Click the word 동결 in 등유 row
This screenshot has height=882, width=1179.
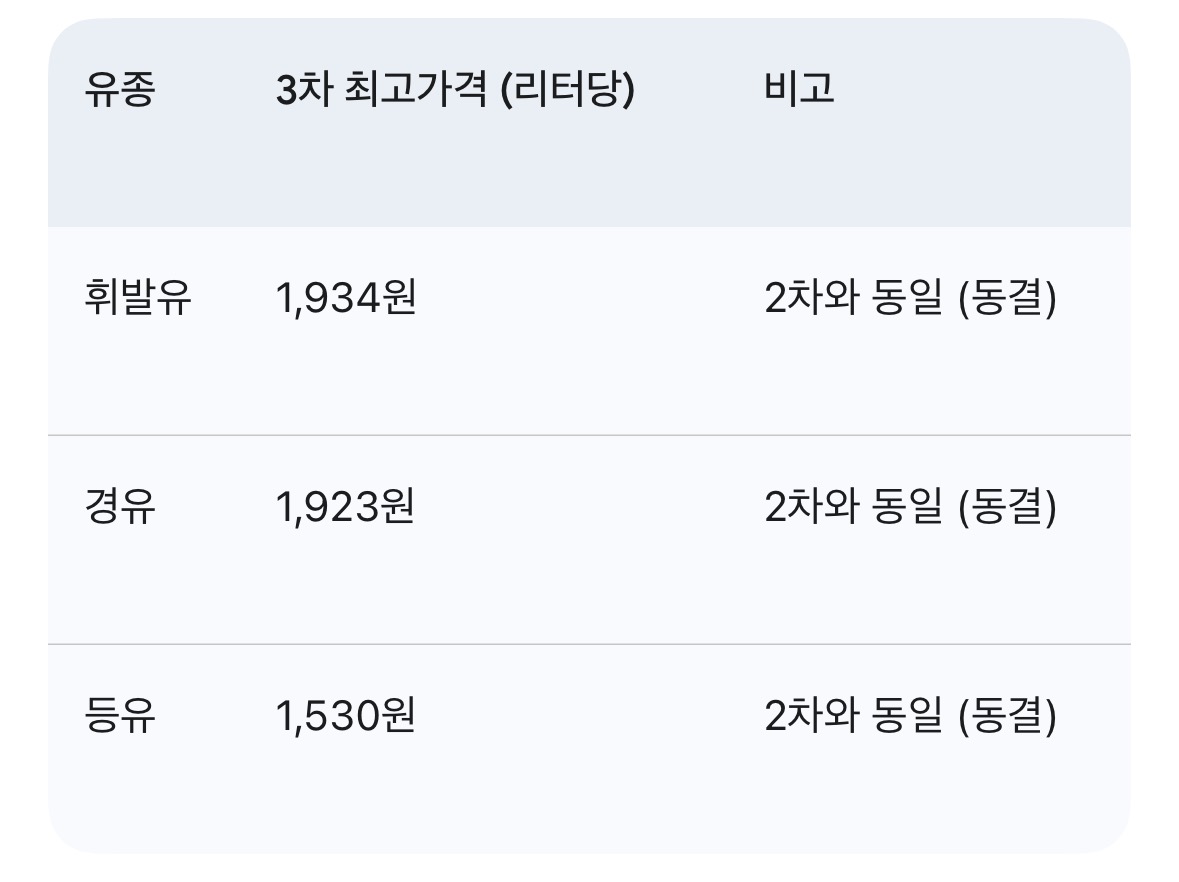coord(1007,715)
